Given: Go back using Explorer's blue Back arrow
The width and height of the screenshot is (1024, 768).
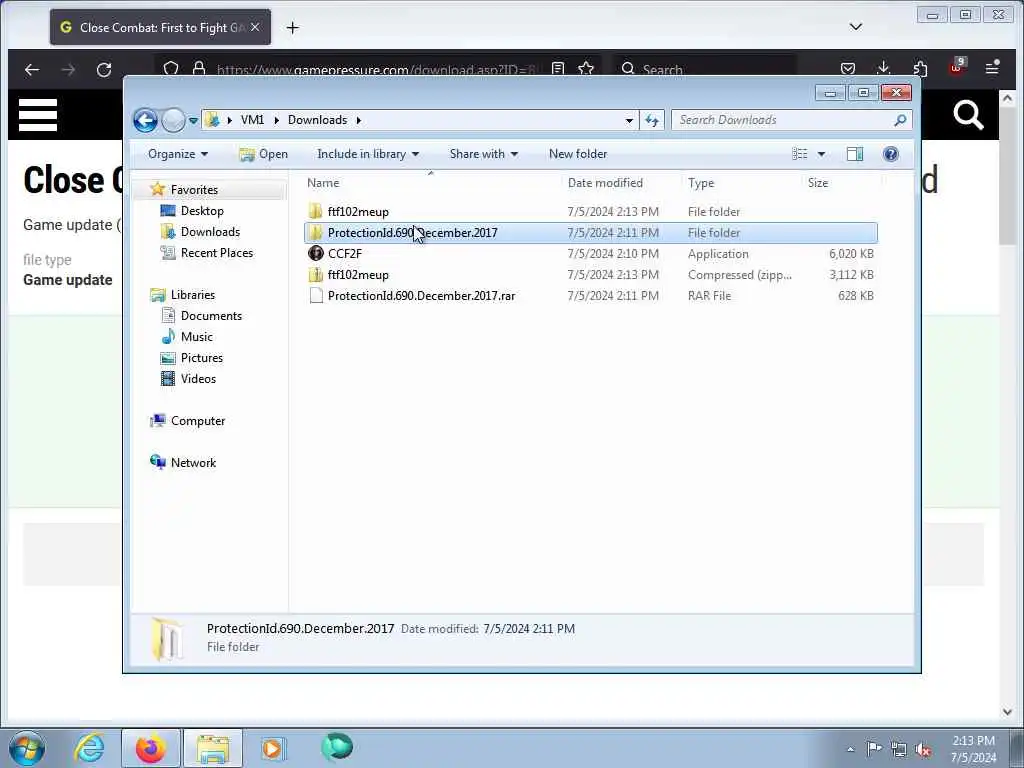Looking at the screenshot, I should click(x=146, y=120).
